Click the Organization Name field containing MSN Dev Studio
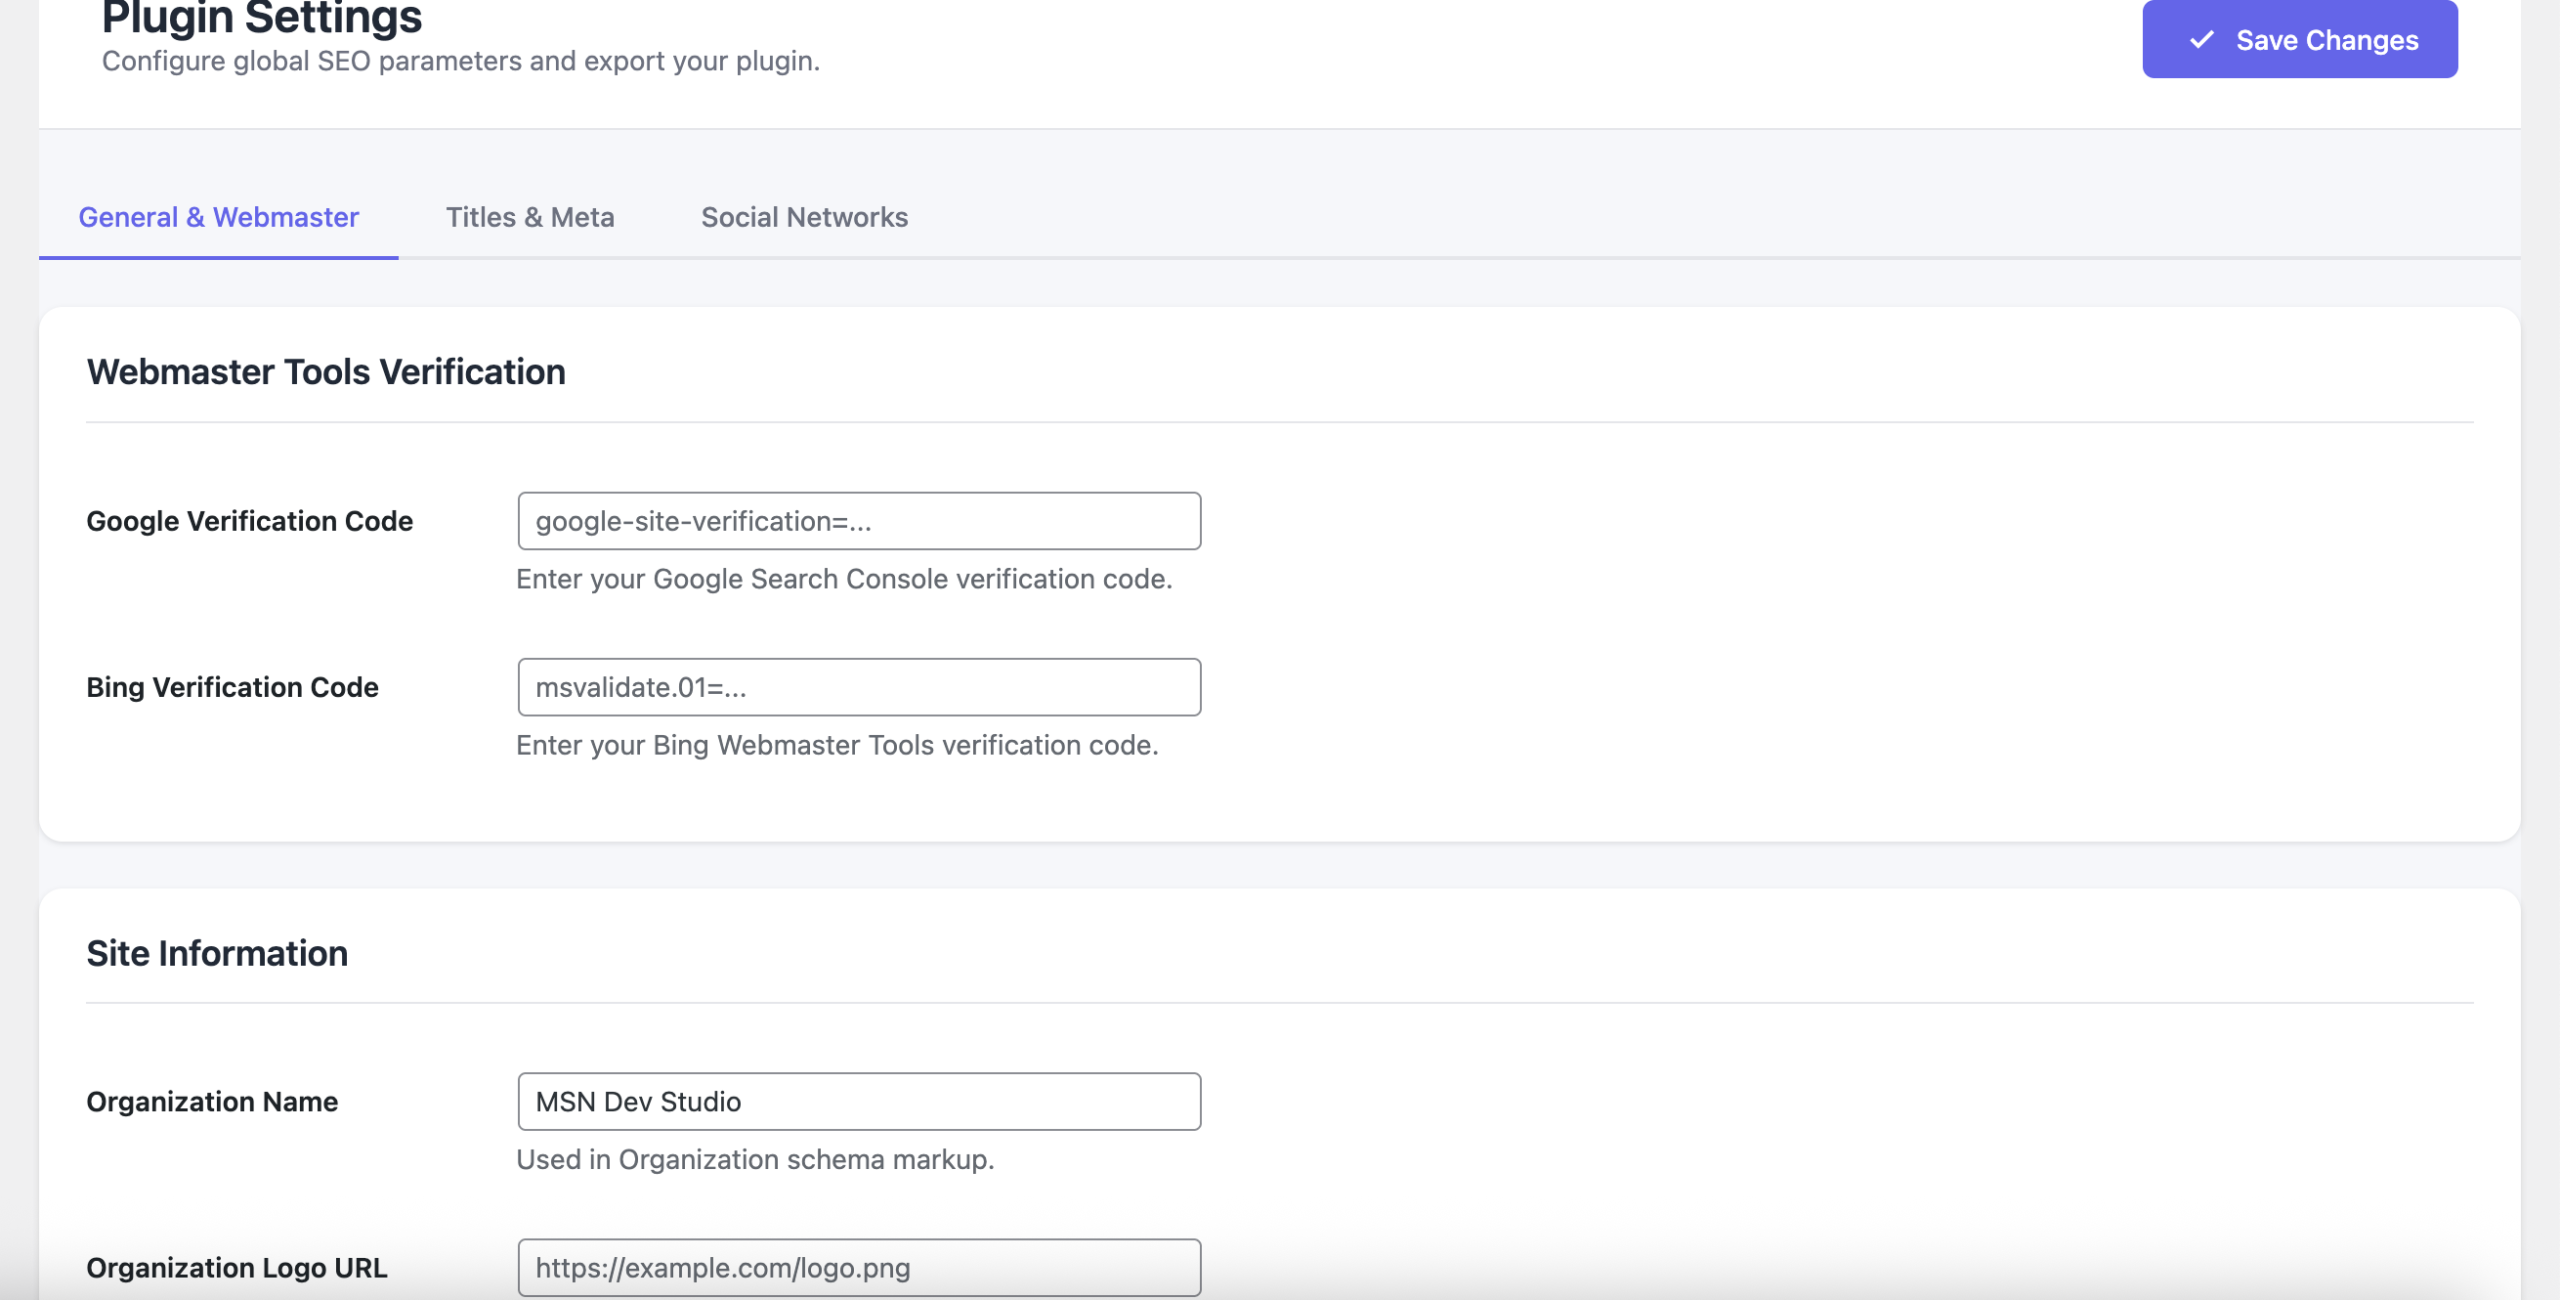The image size is (2560, 1300). [858, 1101]
